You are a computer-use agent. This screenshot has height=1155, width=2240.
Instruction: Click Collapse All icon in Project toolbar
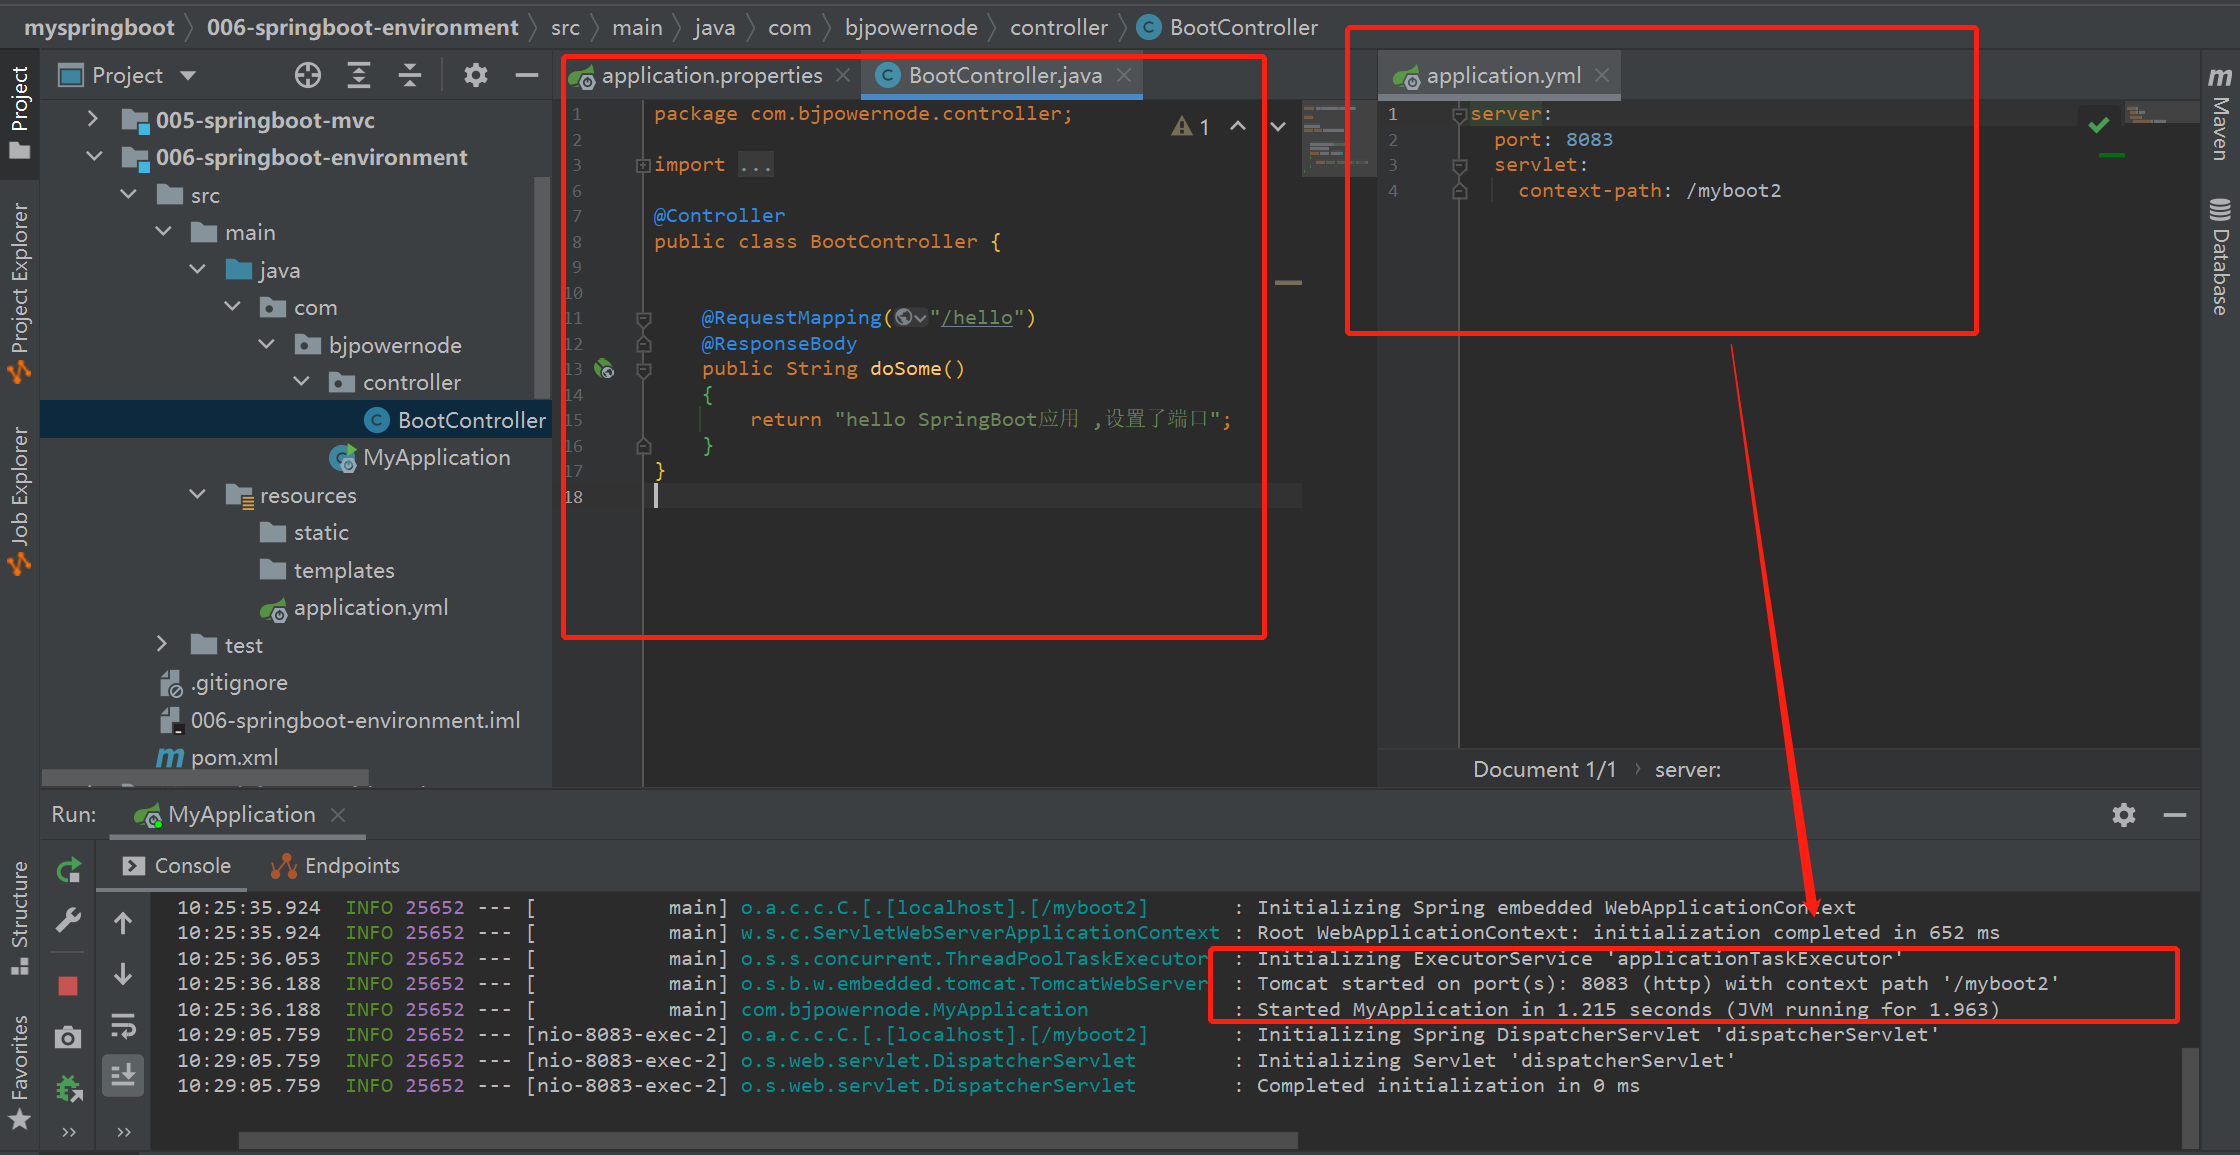(410, 75)
